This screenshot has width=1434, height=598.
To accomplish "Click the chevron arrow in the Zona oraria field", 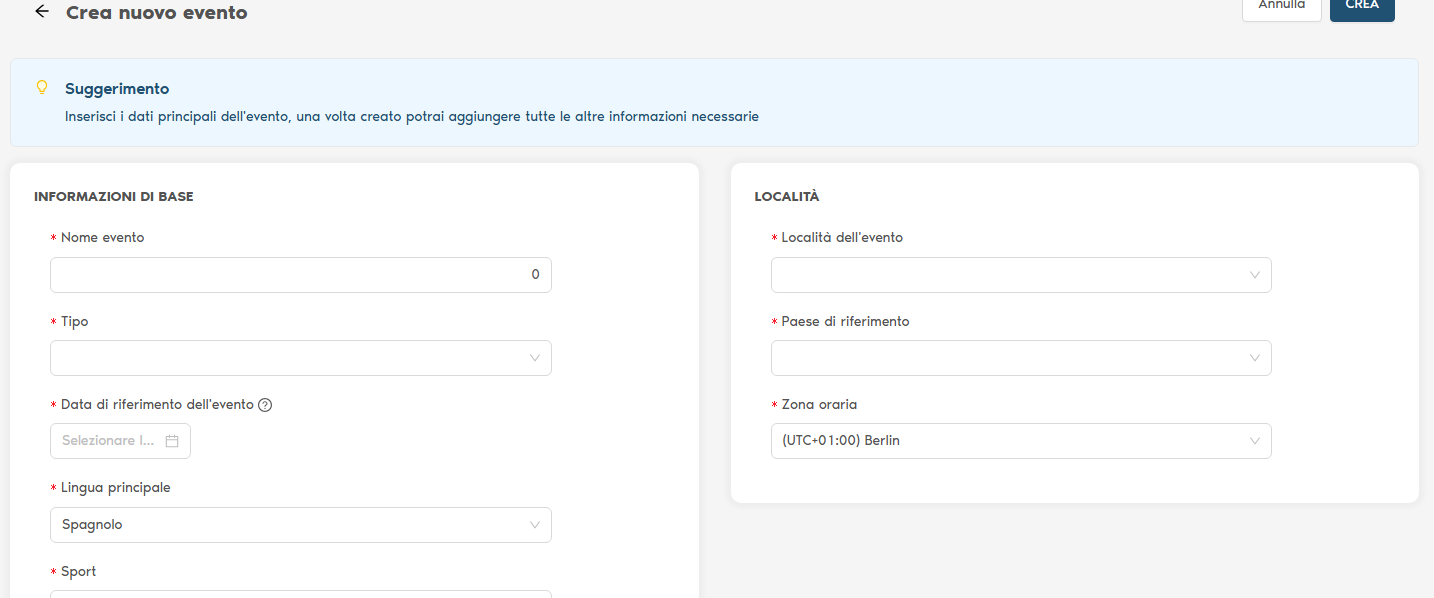I will point(1255,441).
